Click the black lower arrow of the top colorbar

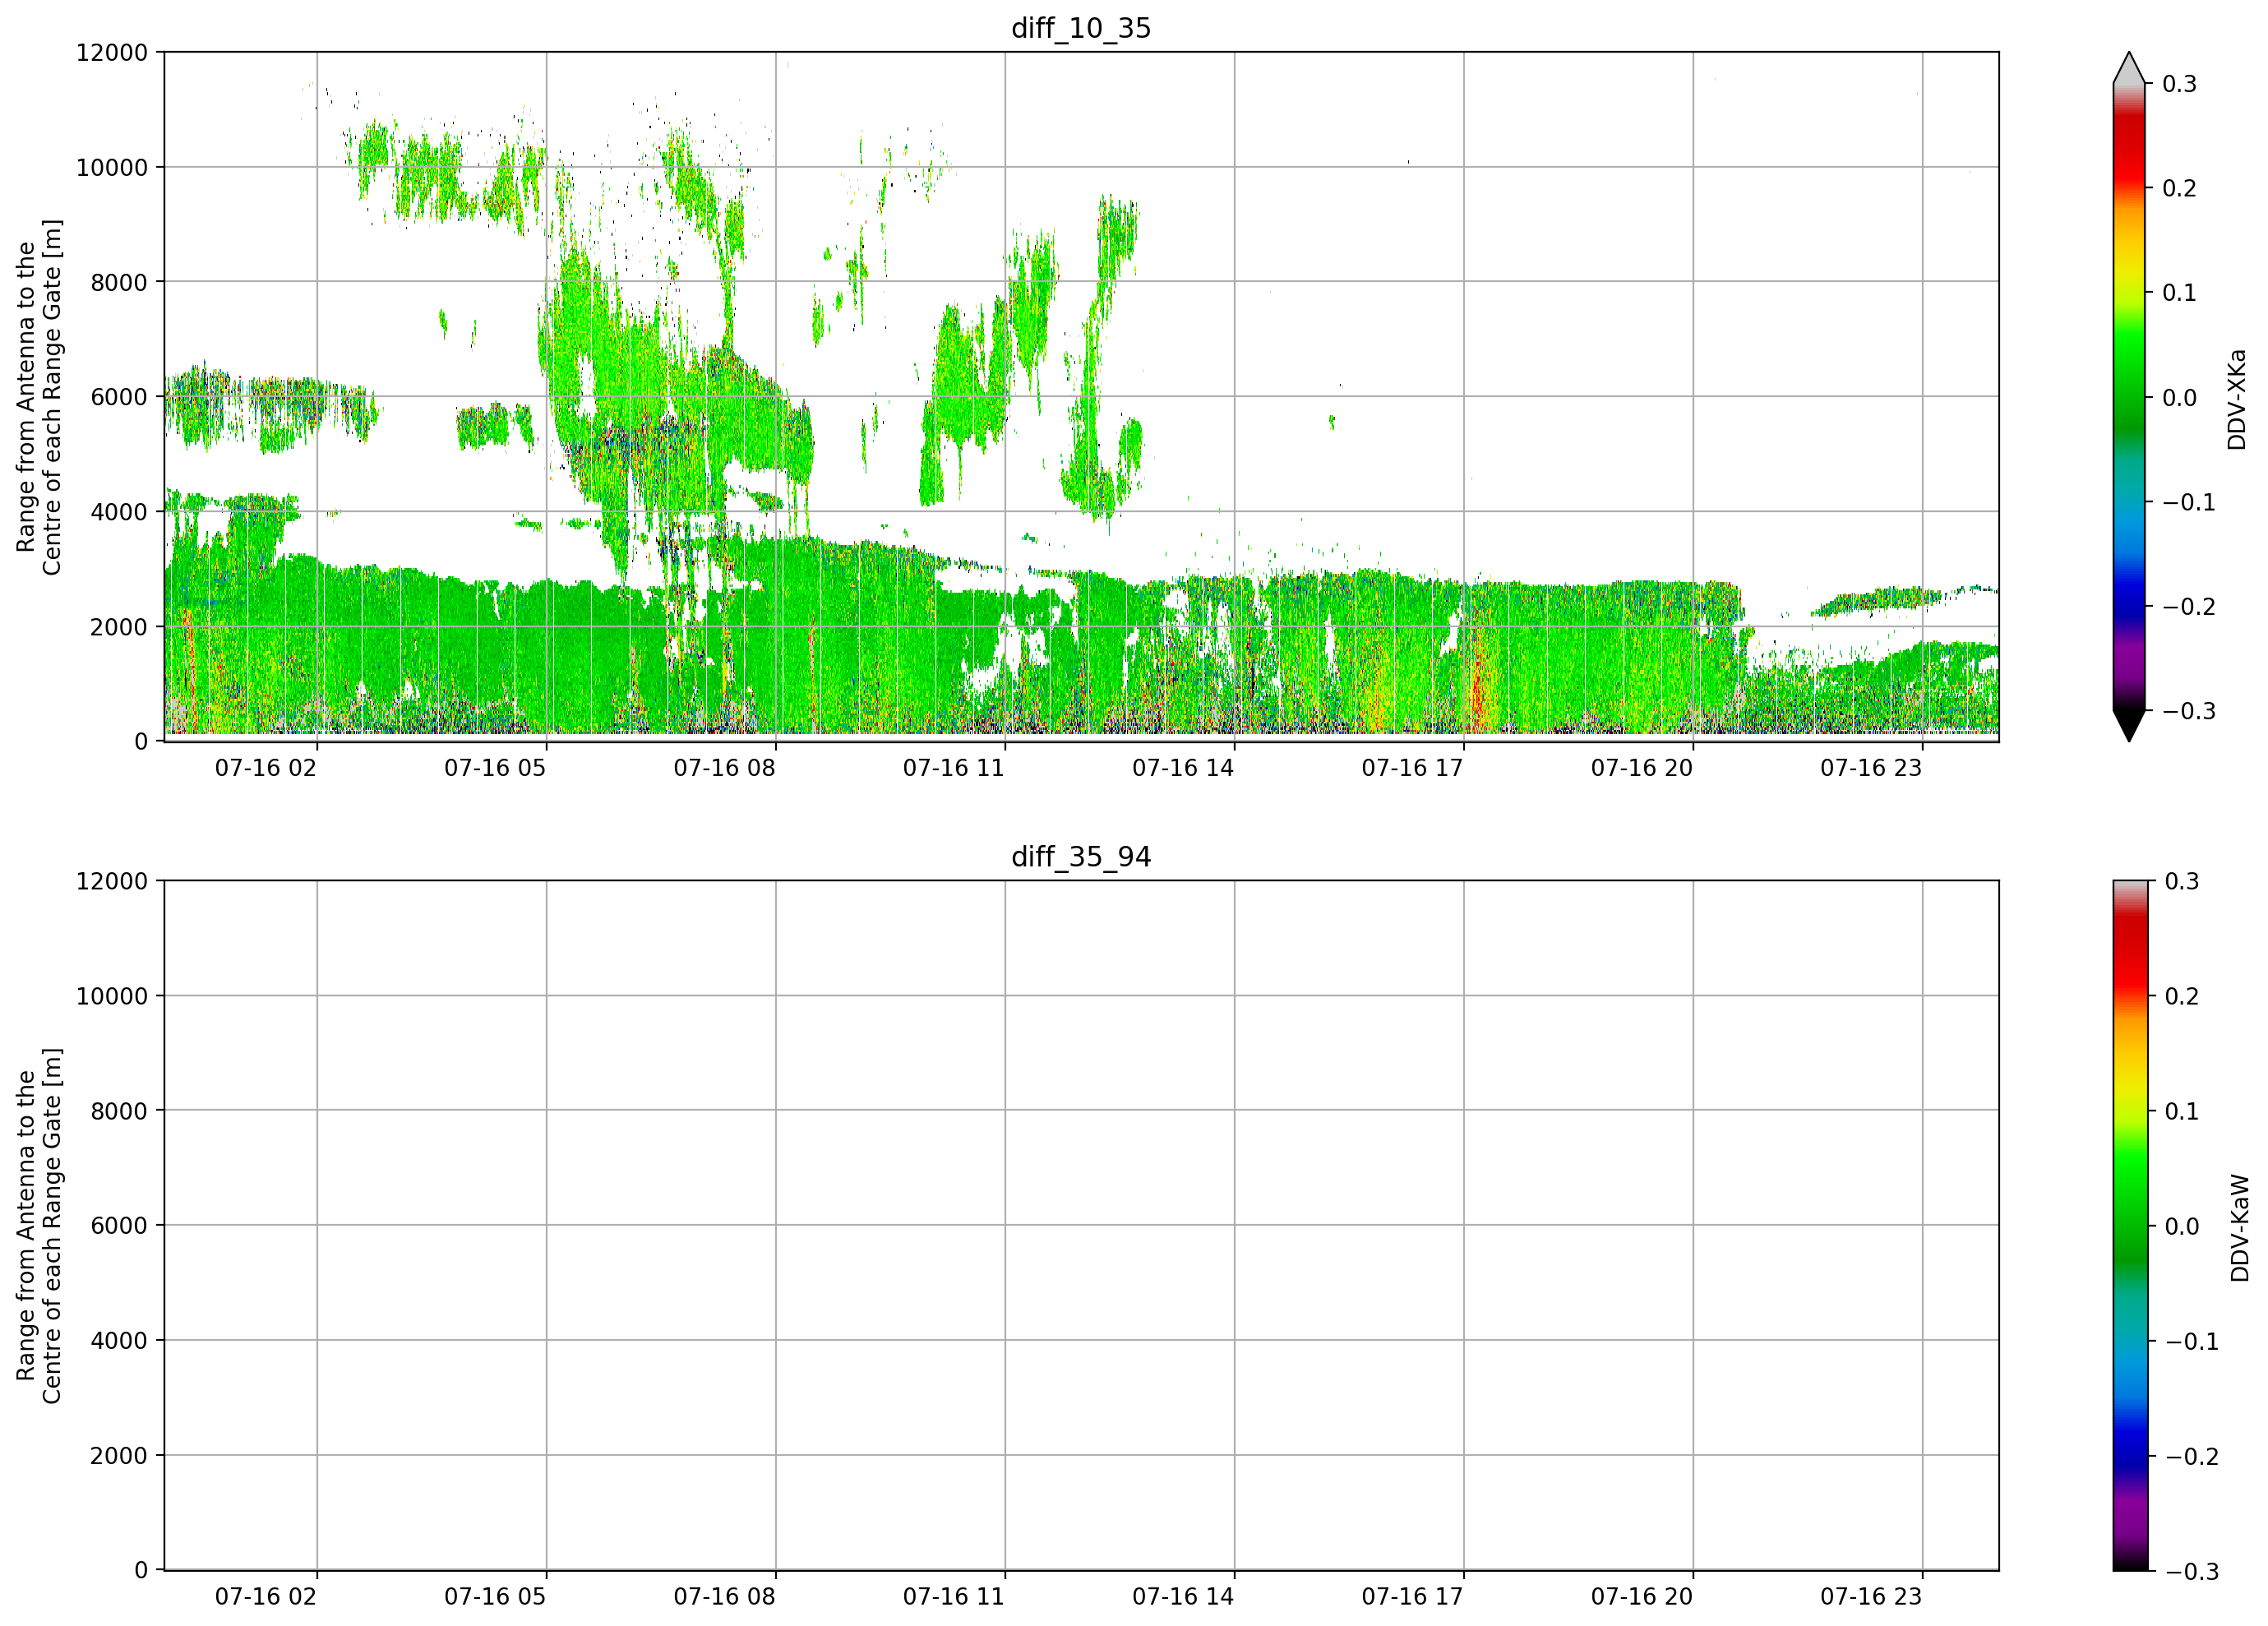(x=2129, y=725)
